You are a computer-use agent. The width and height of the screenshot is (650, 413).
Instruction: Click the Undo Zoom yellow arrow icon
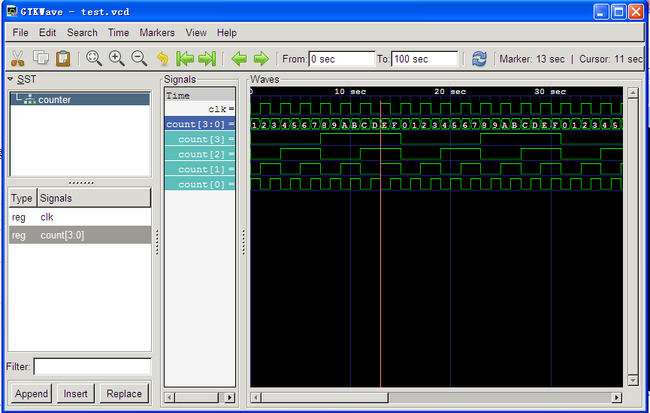coord(162,58)
